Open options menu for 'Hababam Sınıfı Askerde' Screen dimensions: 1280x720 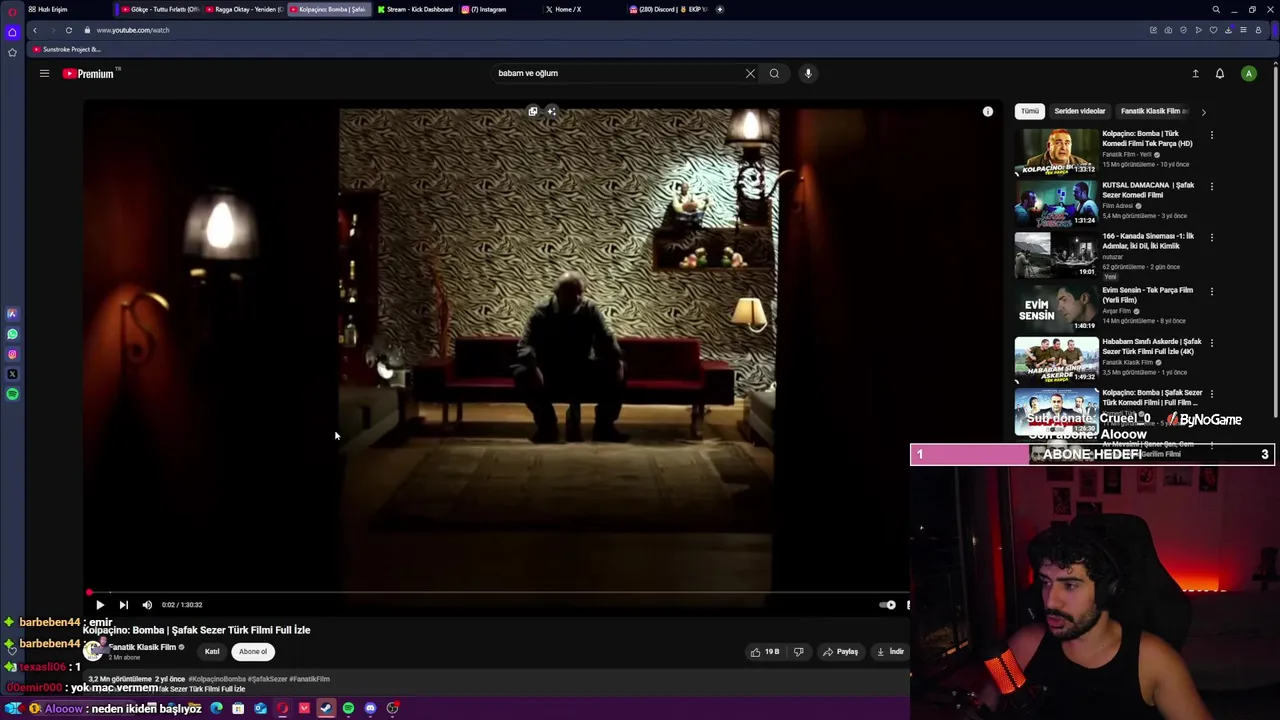click(x=1212, y=343)
